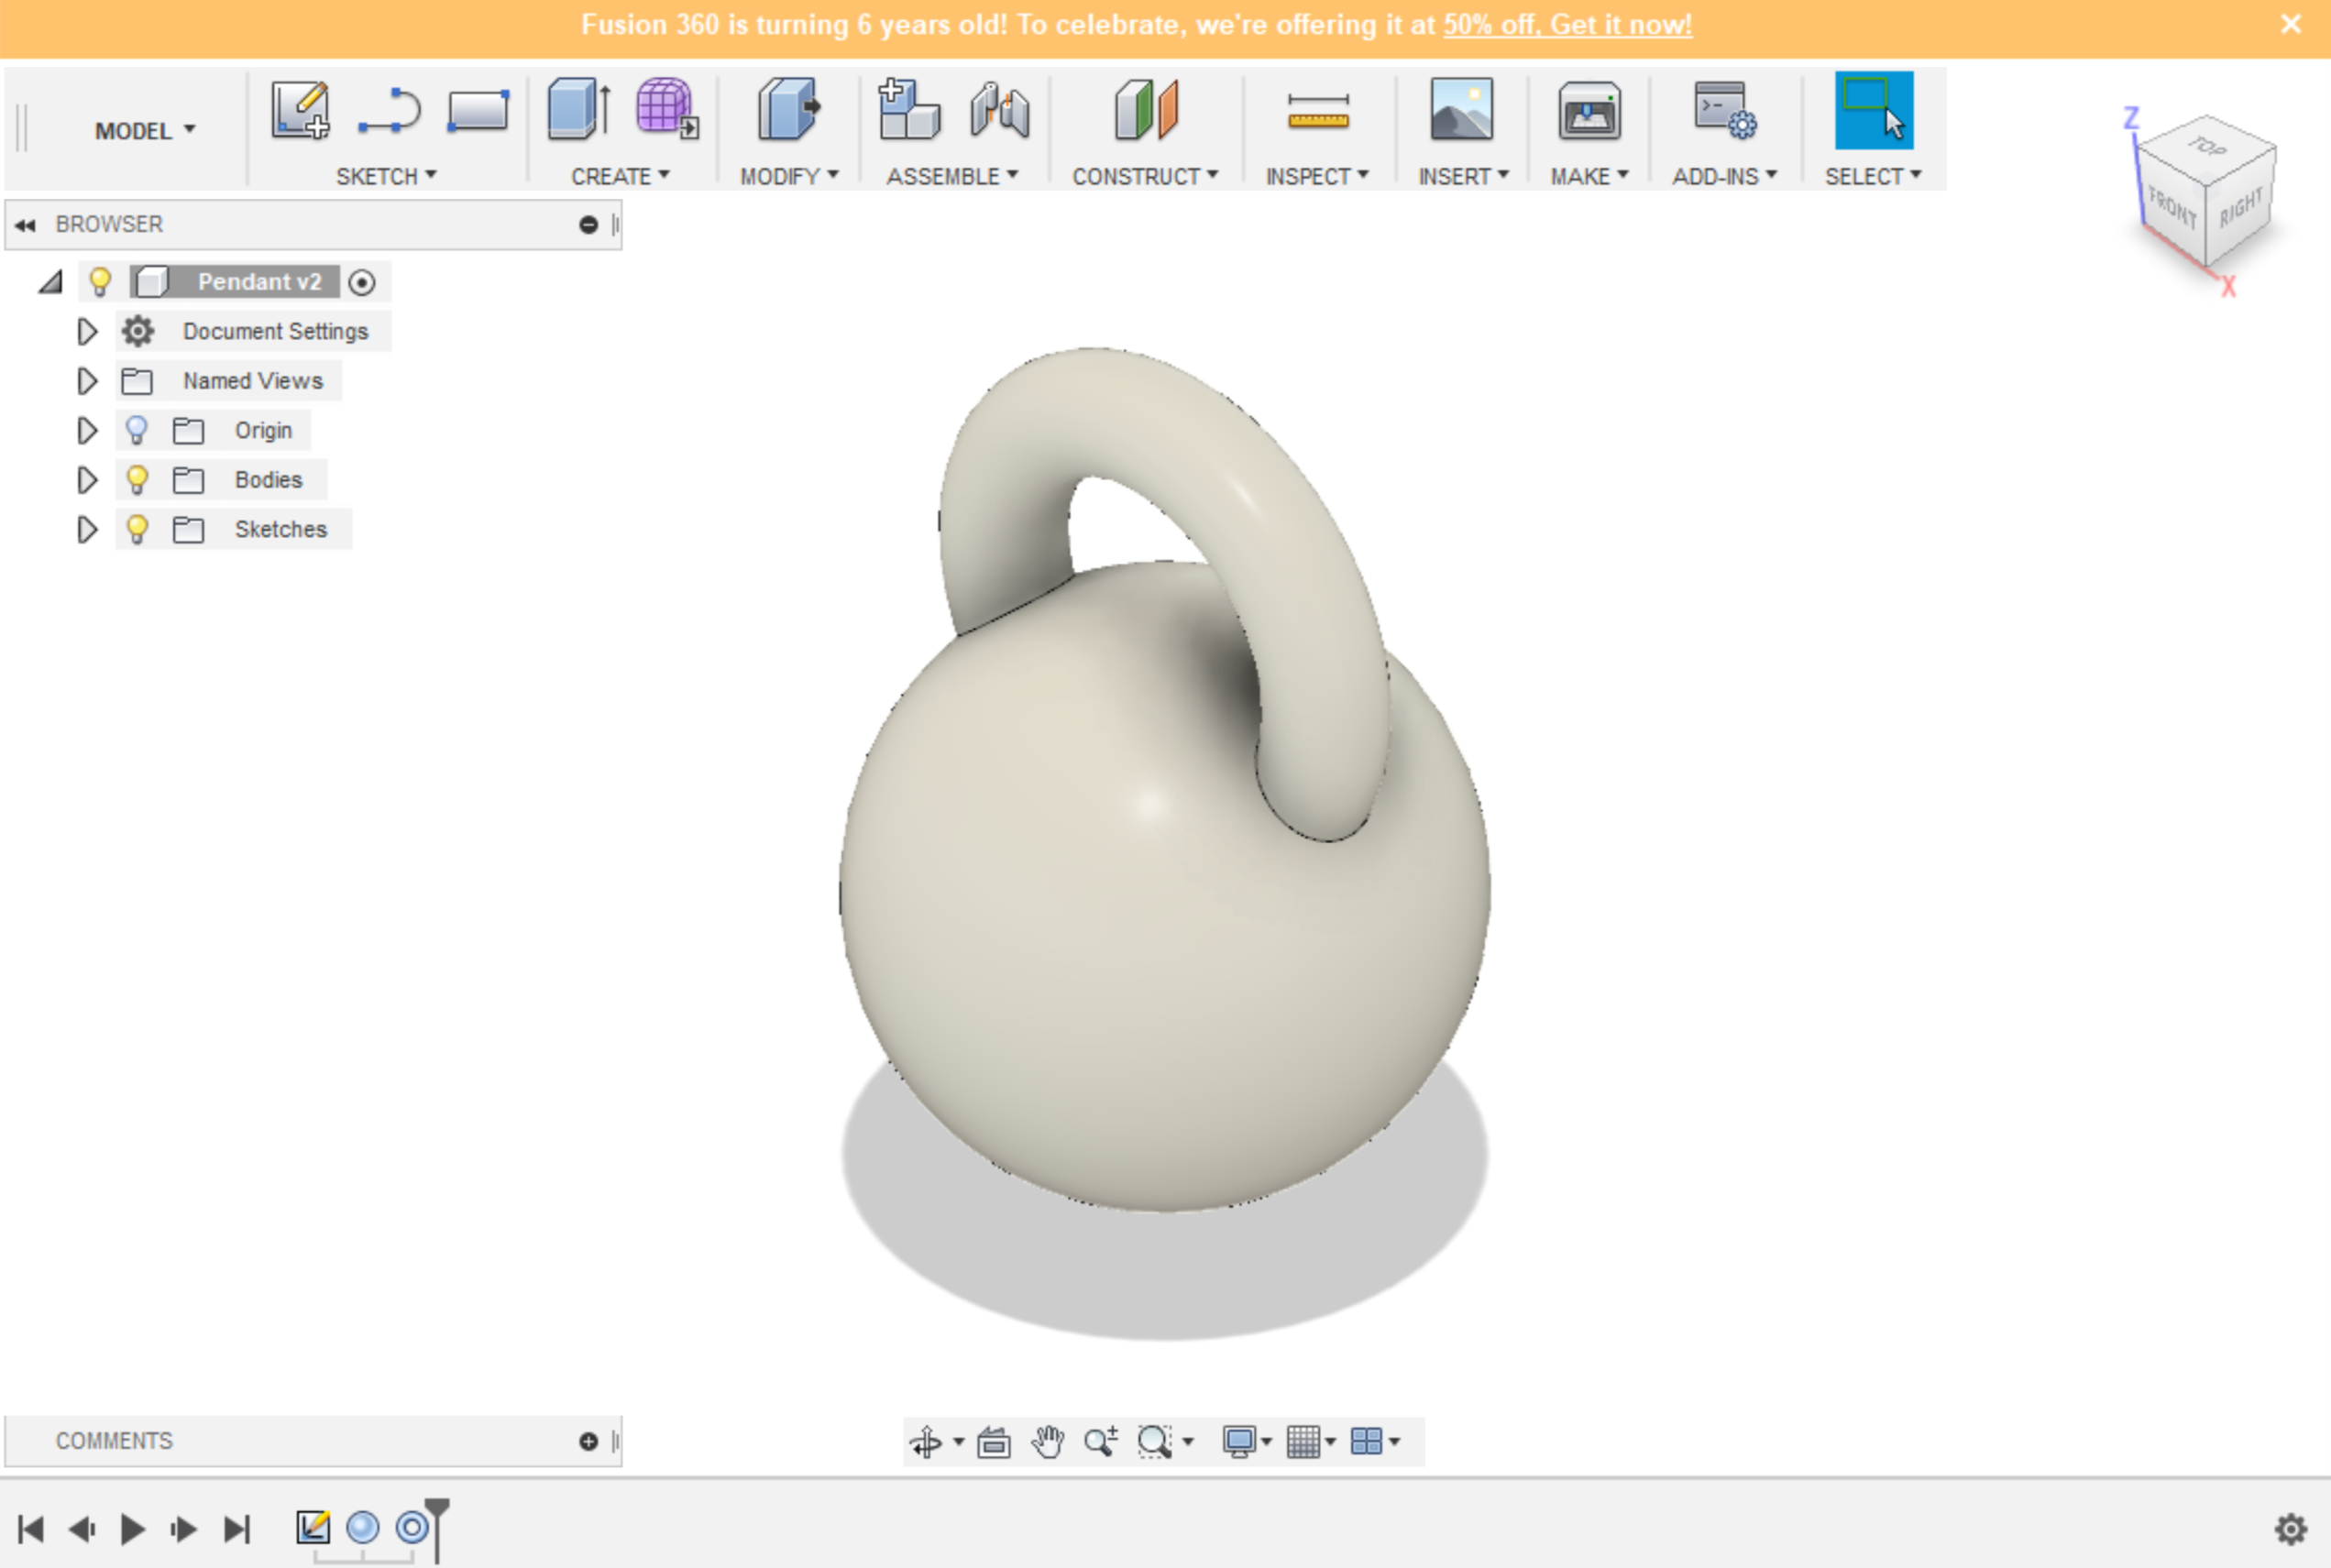Click the Create Sketch icon

(x=300, y=110)
